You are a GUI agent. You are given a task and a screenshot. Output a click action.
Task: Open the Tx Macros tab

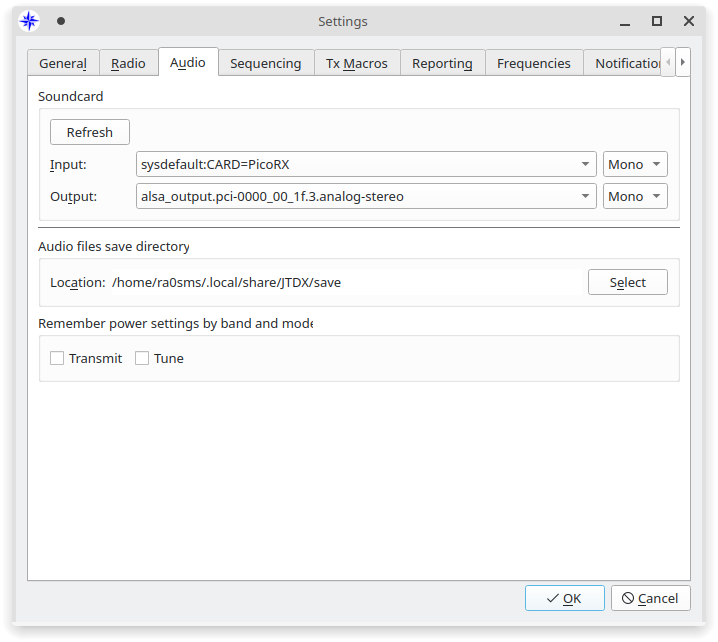pyautogui.click(x=357, y=63)
